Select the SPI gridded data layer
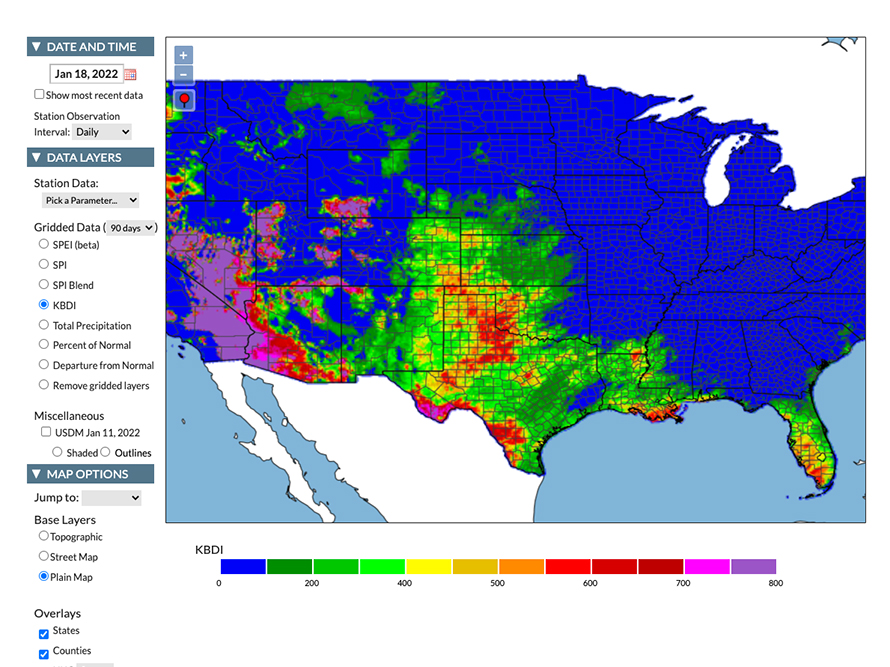This screenshot has width=890, height=667. tap(43, 265)
